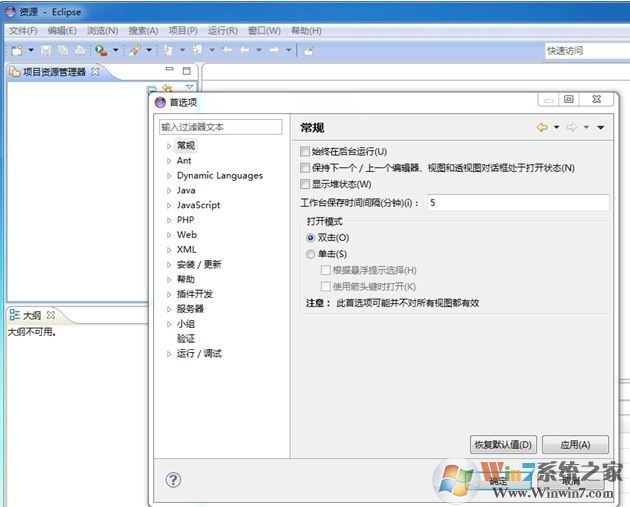Click the Previous Annotation toolbar icon
630x507 pixels.
click(x=197, y=50)
